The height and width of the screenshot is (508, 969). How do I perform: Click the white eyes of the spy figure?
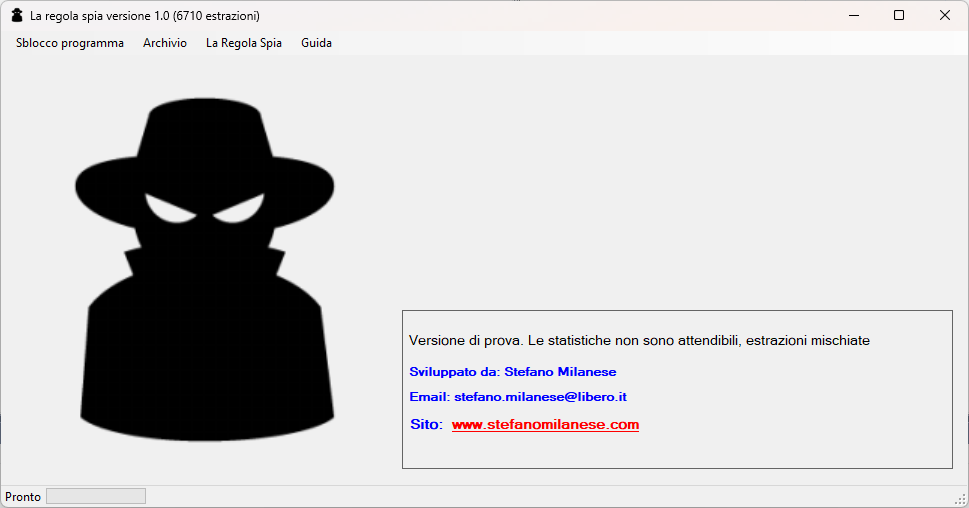[x=205, y=209]
